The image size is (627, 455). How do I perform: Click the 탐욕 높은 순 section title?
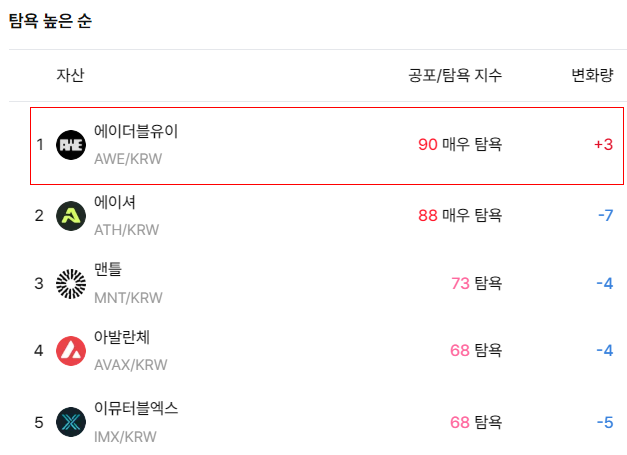(x=50, y=21)
